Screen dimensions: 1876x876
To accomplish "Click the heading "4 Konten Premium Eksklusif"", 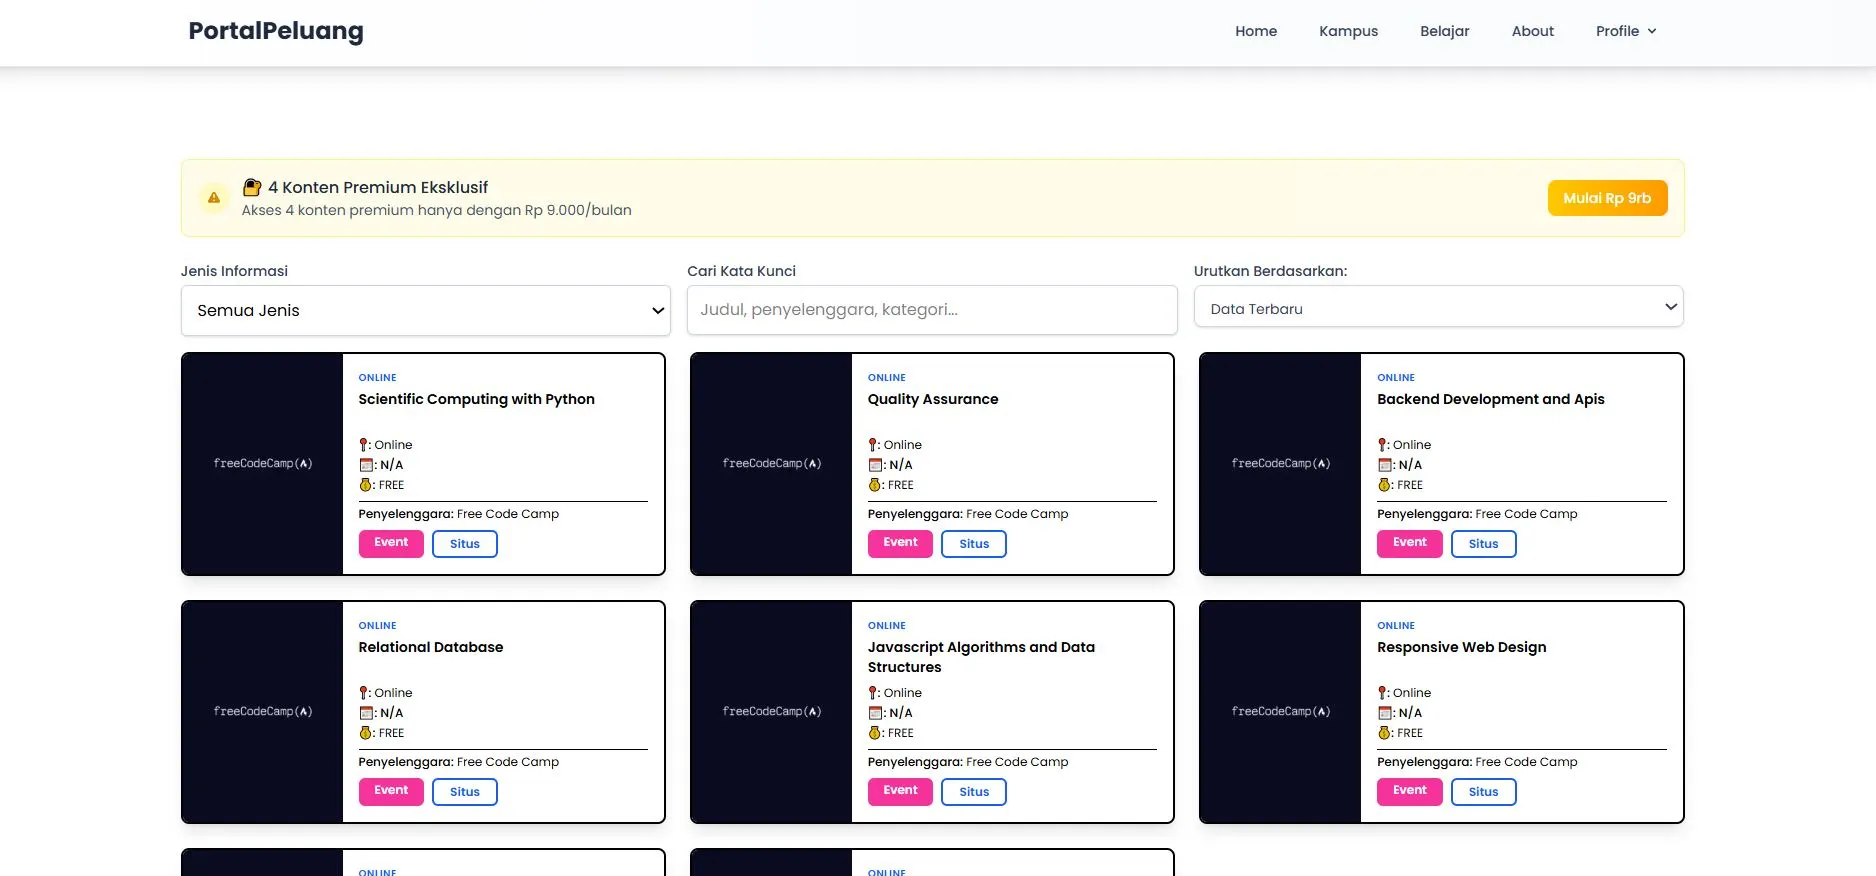I will [378, 187].
